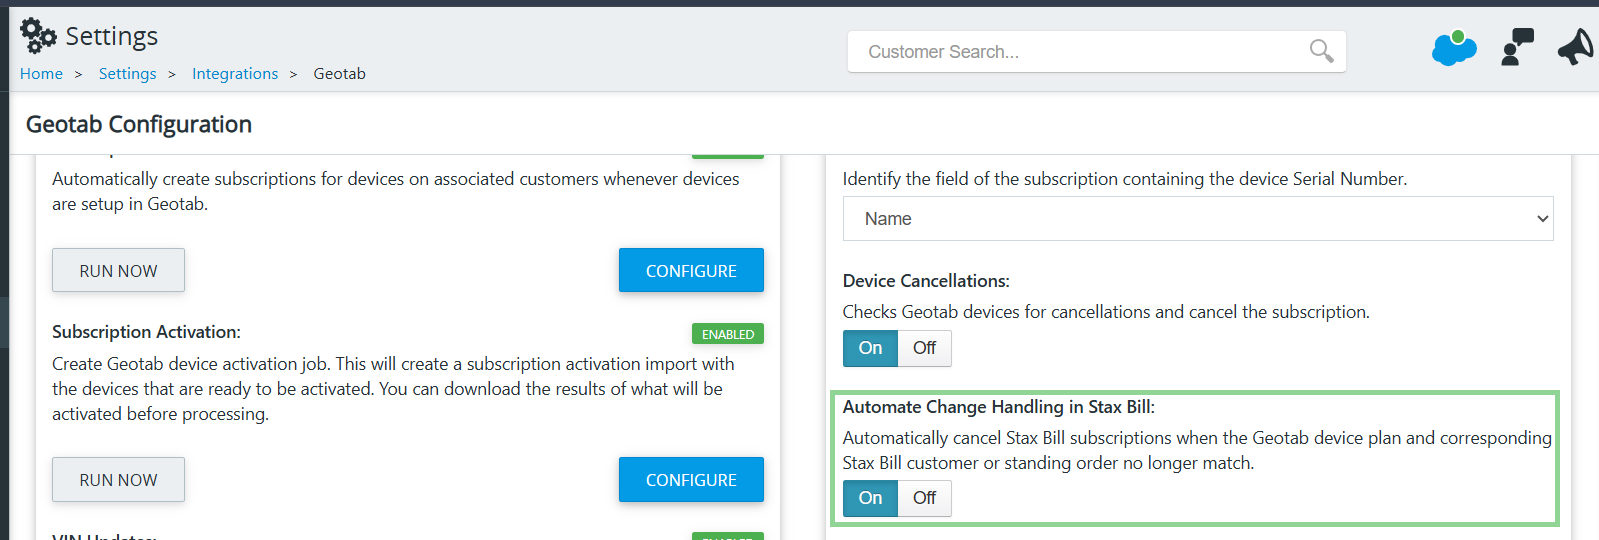The width and height of the screenshot is (1599, 540).
Task: Click the Settings page title text
Action: pos(111,36)
